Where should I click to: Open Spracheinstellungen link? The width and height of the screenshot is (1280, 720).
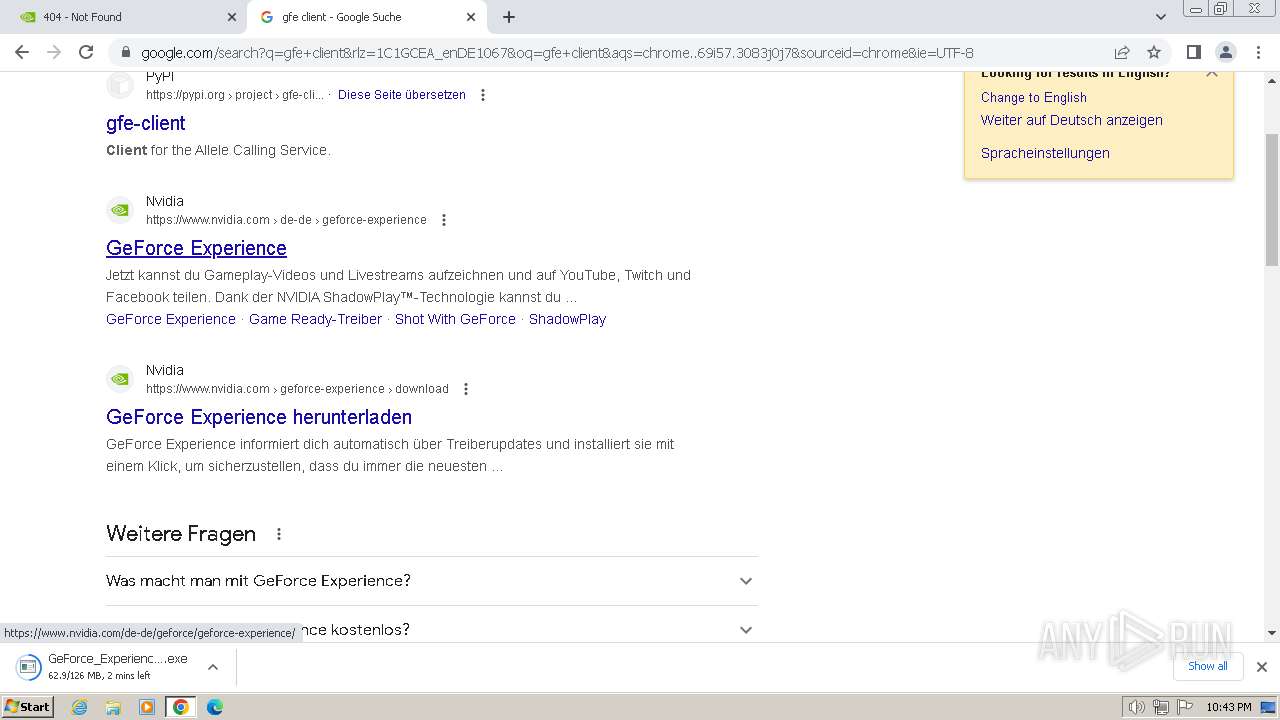point(1045,153)
